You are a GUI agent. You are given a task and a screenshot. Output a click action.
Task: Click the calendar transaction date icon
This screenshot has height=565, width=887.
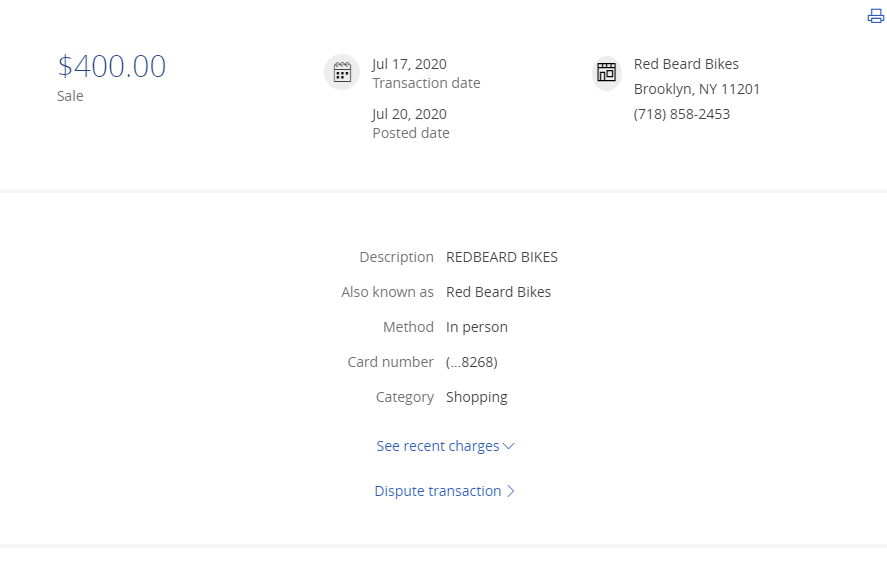[x=342, y=72]
